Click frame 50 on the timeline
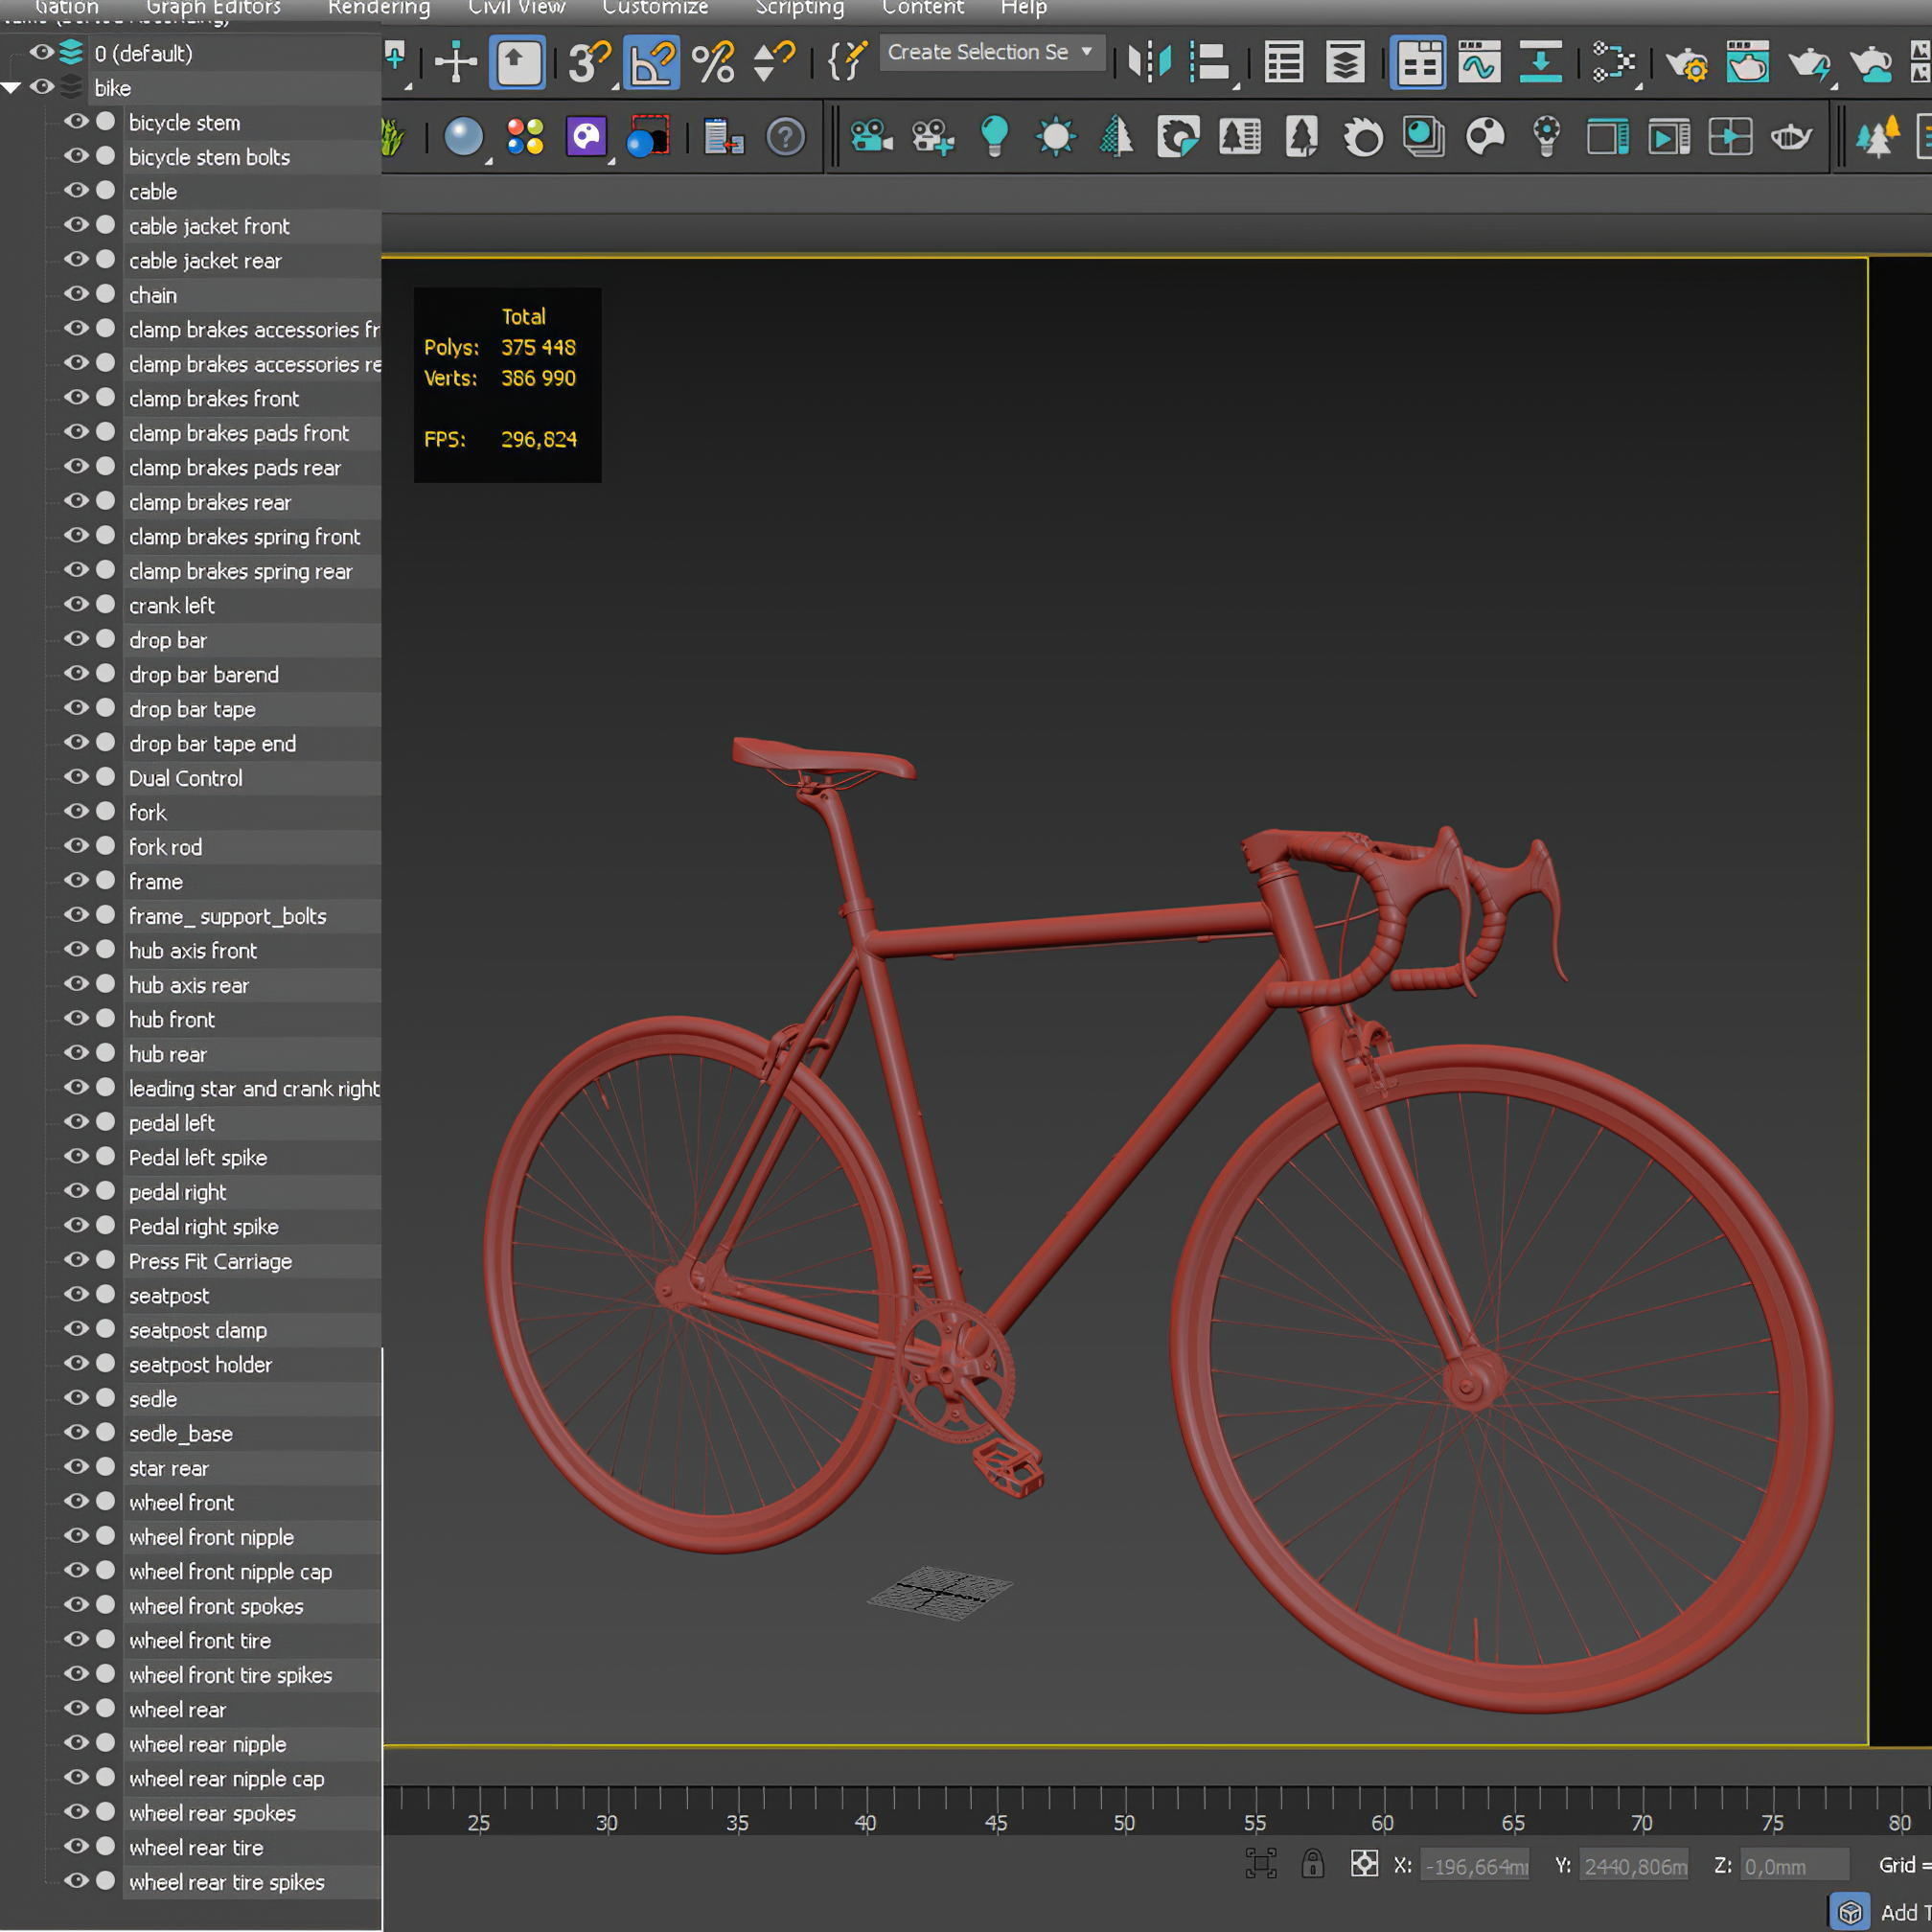Viewport: 1932px width, 1932px height. (x=1124, y=1822)
